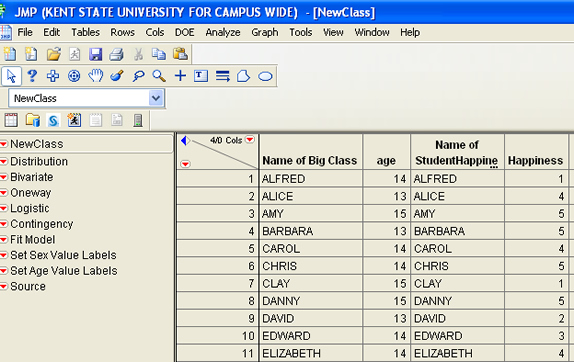This screenshot has height=362, width=574.
Task: Click the Paste clipboard icon
Action: click(180, 54)
